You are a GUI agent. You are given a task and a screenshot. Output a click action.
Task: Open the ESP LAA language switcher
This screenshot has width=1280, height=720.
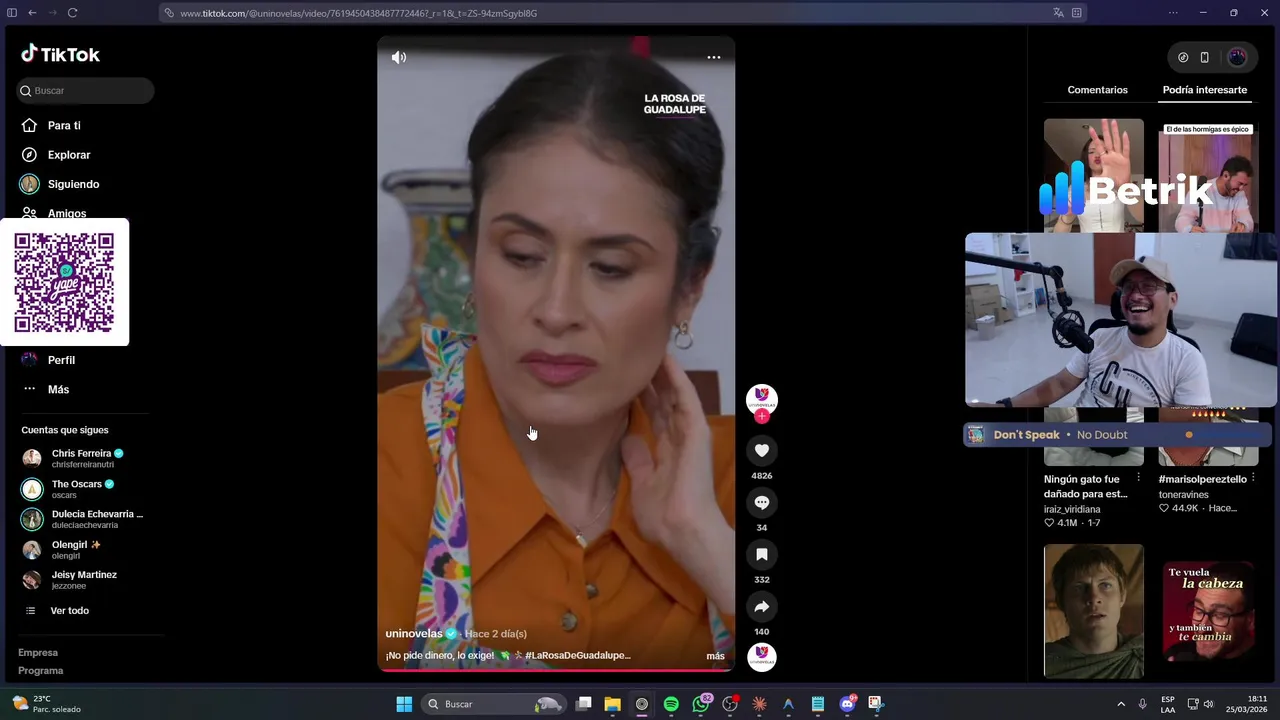pyautogui.click(x=1168, y=704)
